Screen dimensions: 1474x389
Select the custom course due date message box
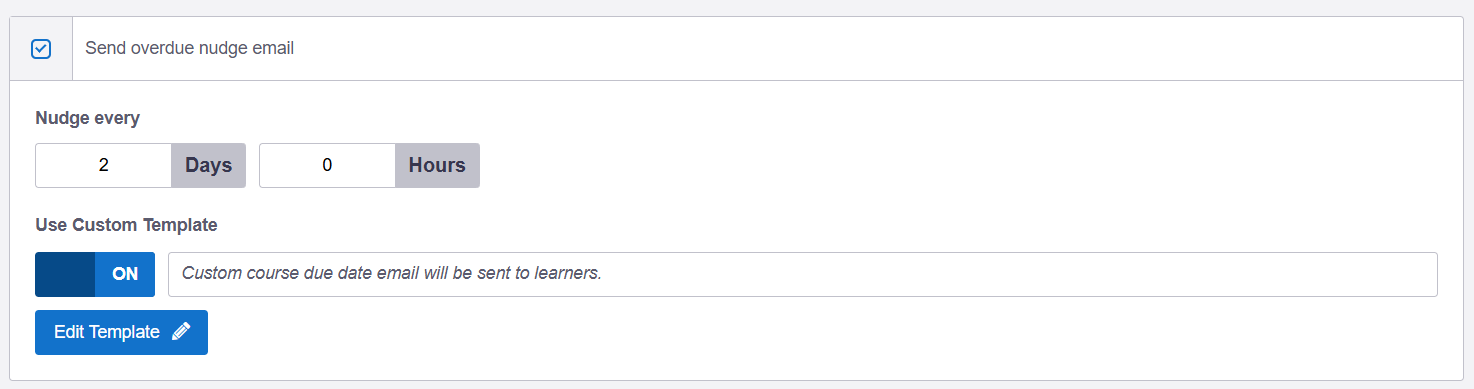pyautogui.click(x=803, y=274)
